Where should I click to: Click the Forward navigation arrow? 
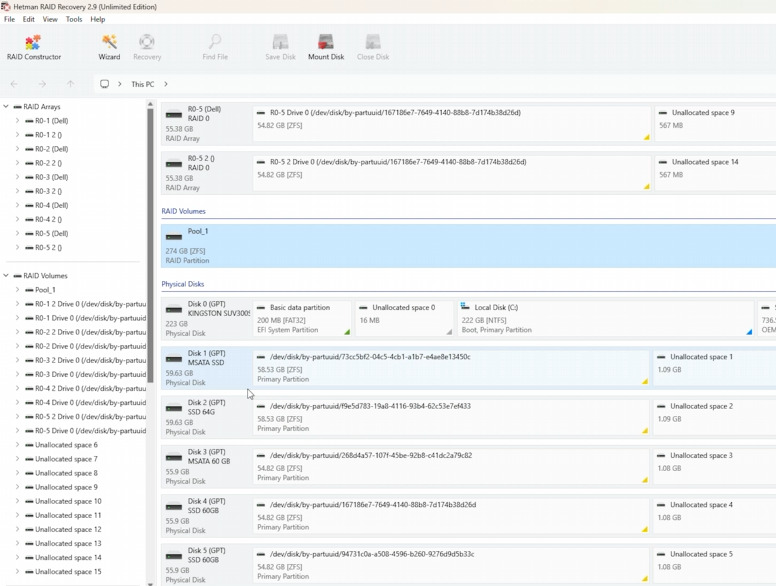(43, 84)
